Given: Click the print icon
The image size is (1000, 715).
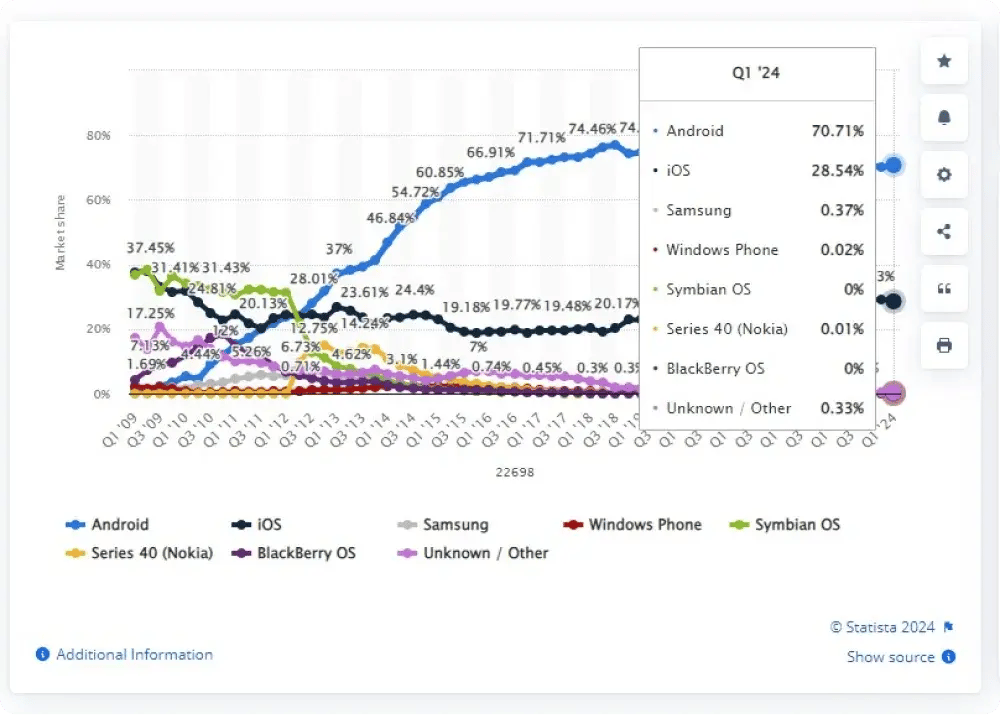Looking at the screenshot, I should (944, 346).
